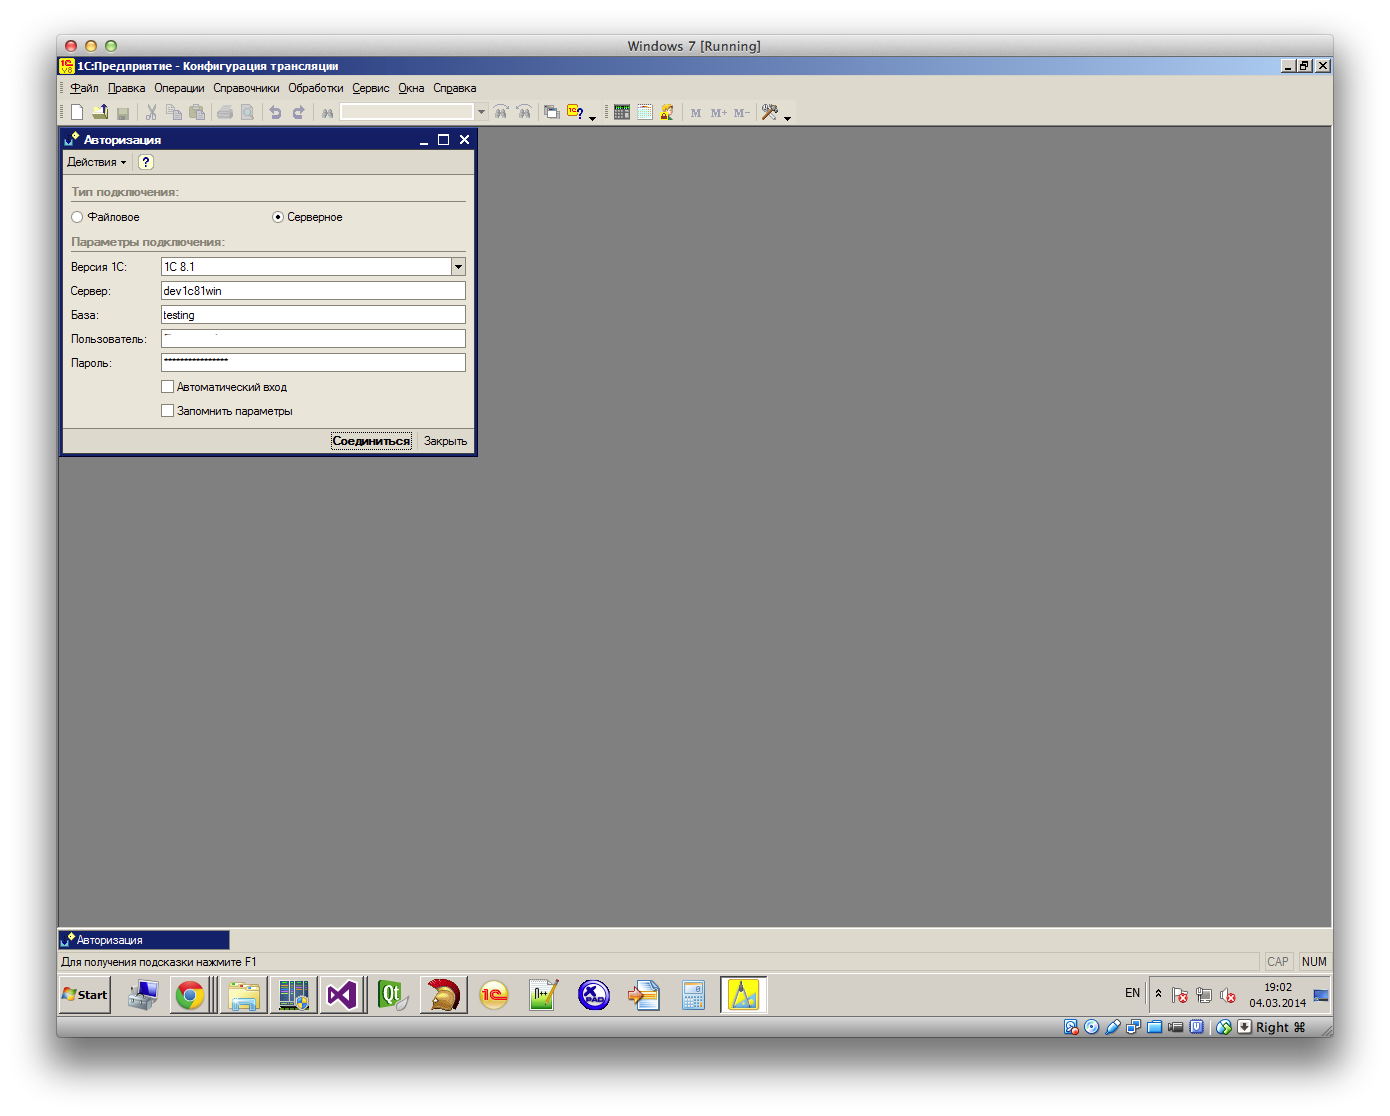1390x1116 pixels.
Task: Click the Windows Start button
Action: (85, 995)
